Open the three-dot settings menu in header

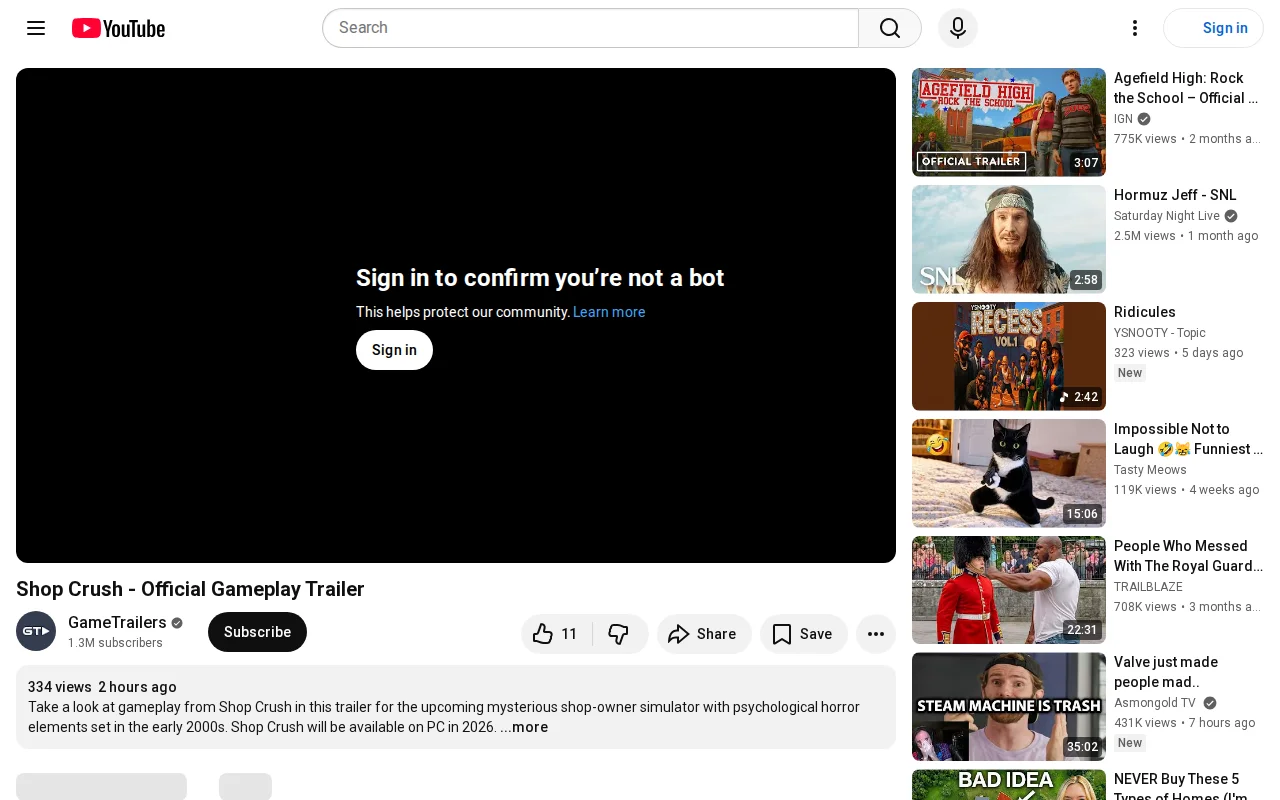1135,28
